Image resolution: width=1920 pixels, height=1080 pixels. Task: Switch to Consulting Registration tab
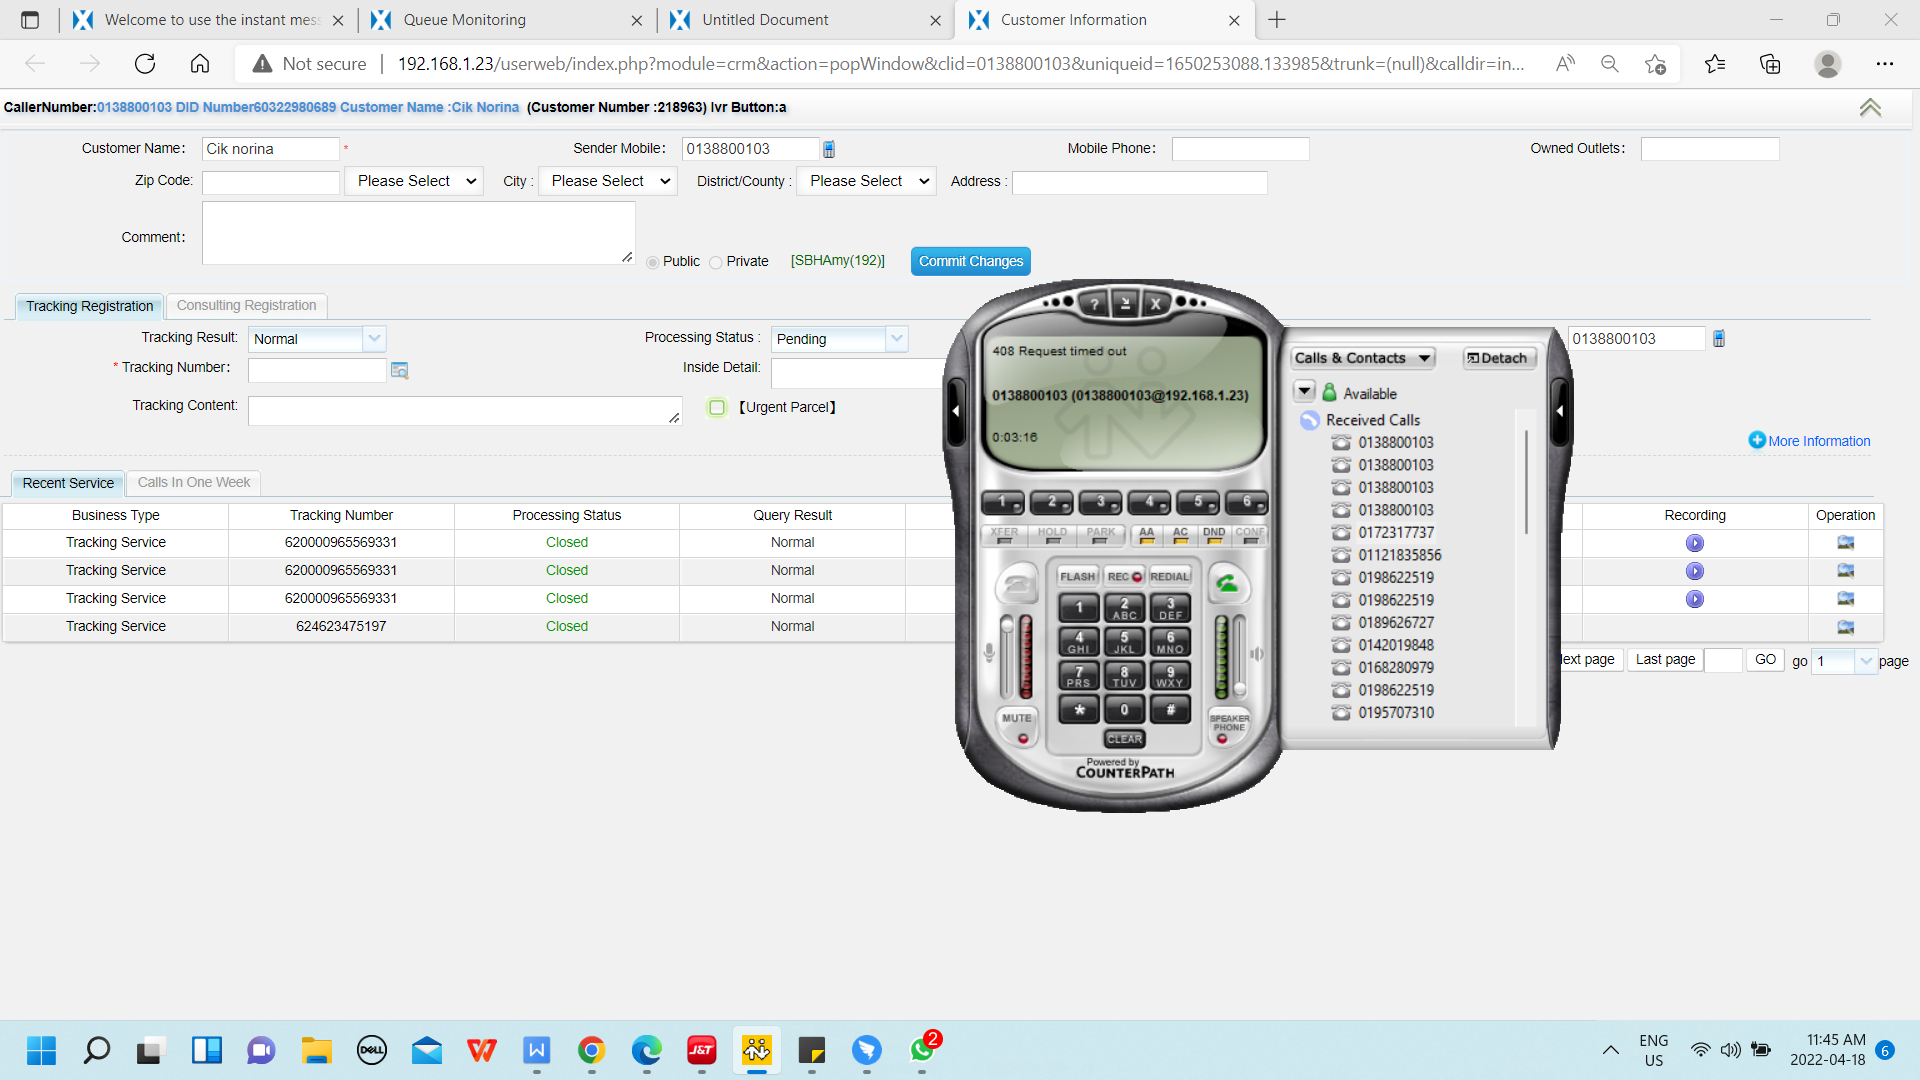[246, 305]
